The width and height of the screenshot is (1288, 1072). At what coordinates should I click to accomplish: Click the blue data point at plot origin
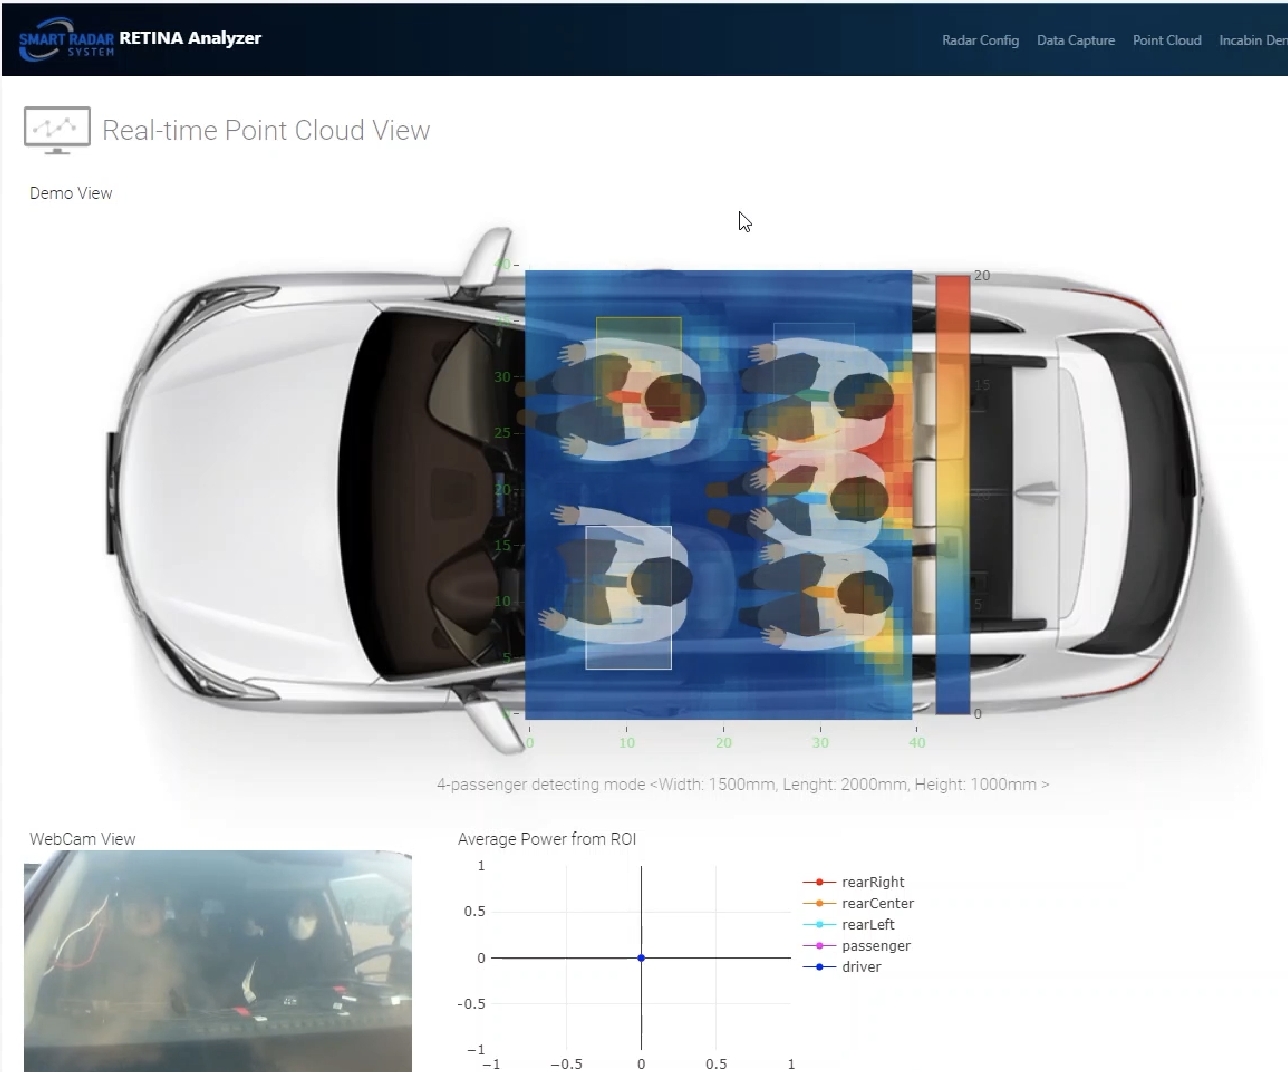641,958
